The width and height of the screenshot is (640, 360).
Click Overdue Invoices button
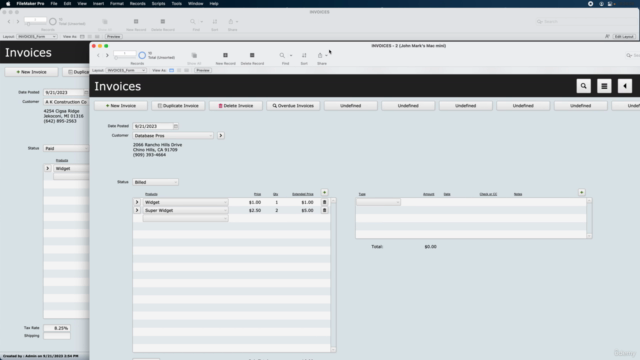pyautogui.click(x=293, y=106)
